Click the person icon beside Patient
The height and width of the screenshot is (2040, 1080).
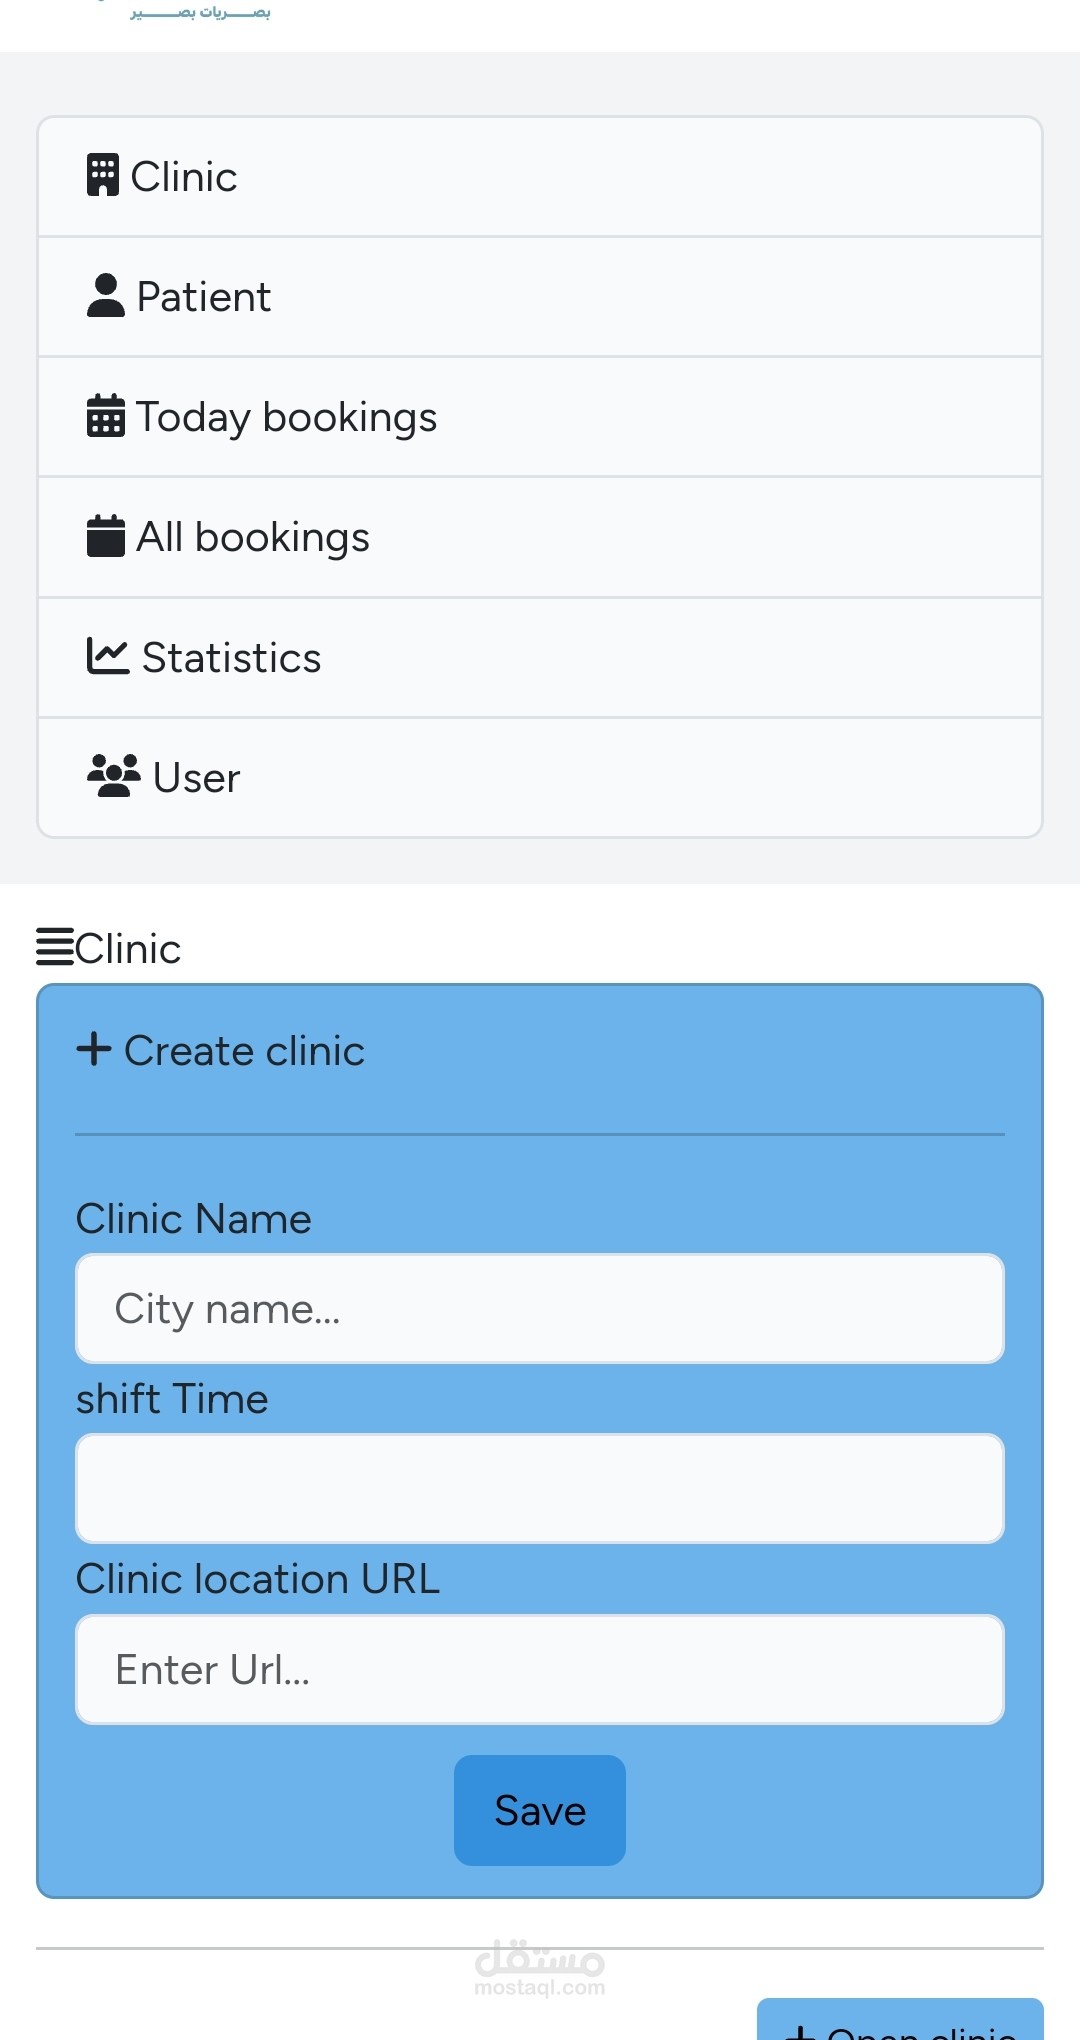105,296
